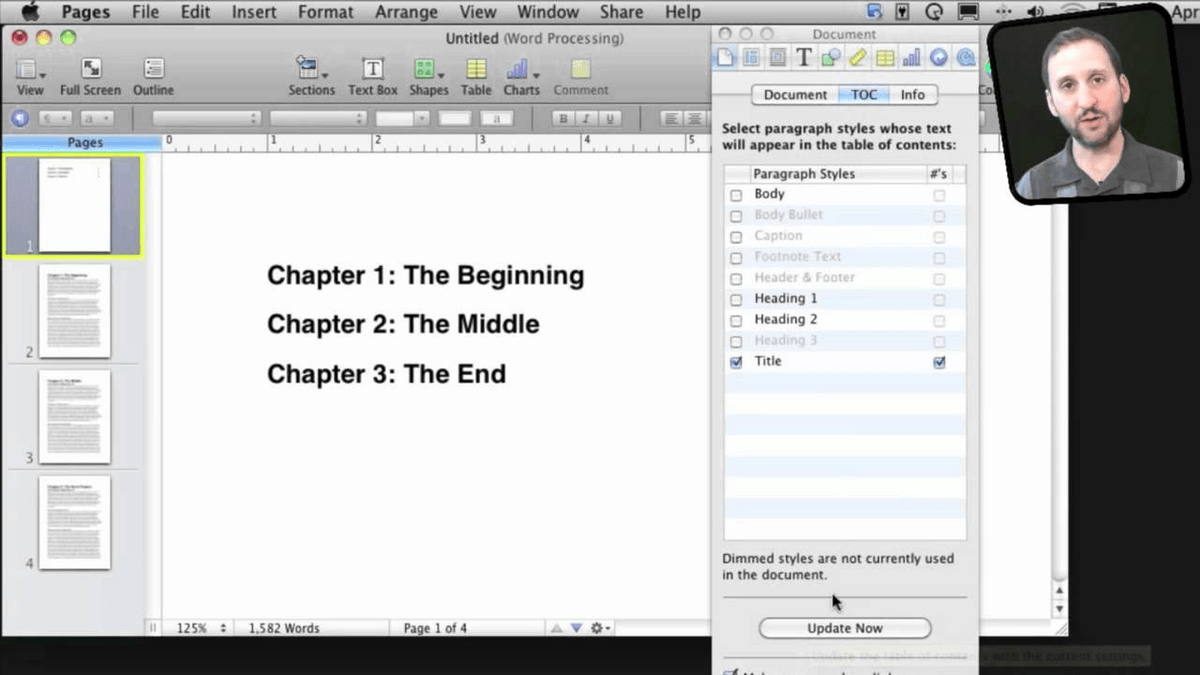
Task: Select the Layout inspector icon
Action: (x=751, y=58)
